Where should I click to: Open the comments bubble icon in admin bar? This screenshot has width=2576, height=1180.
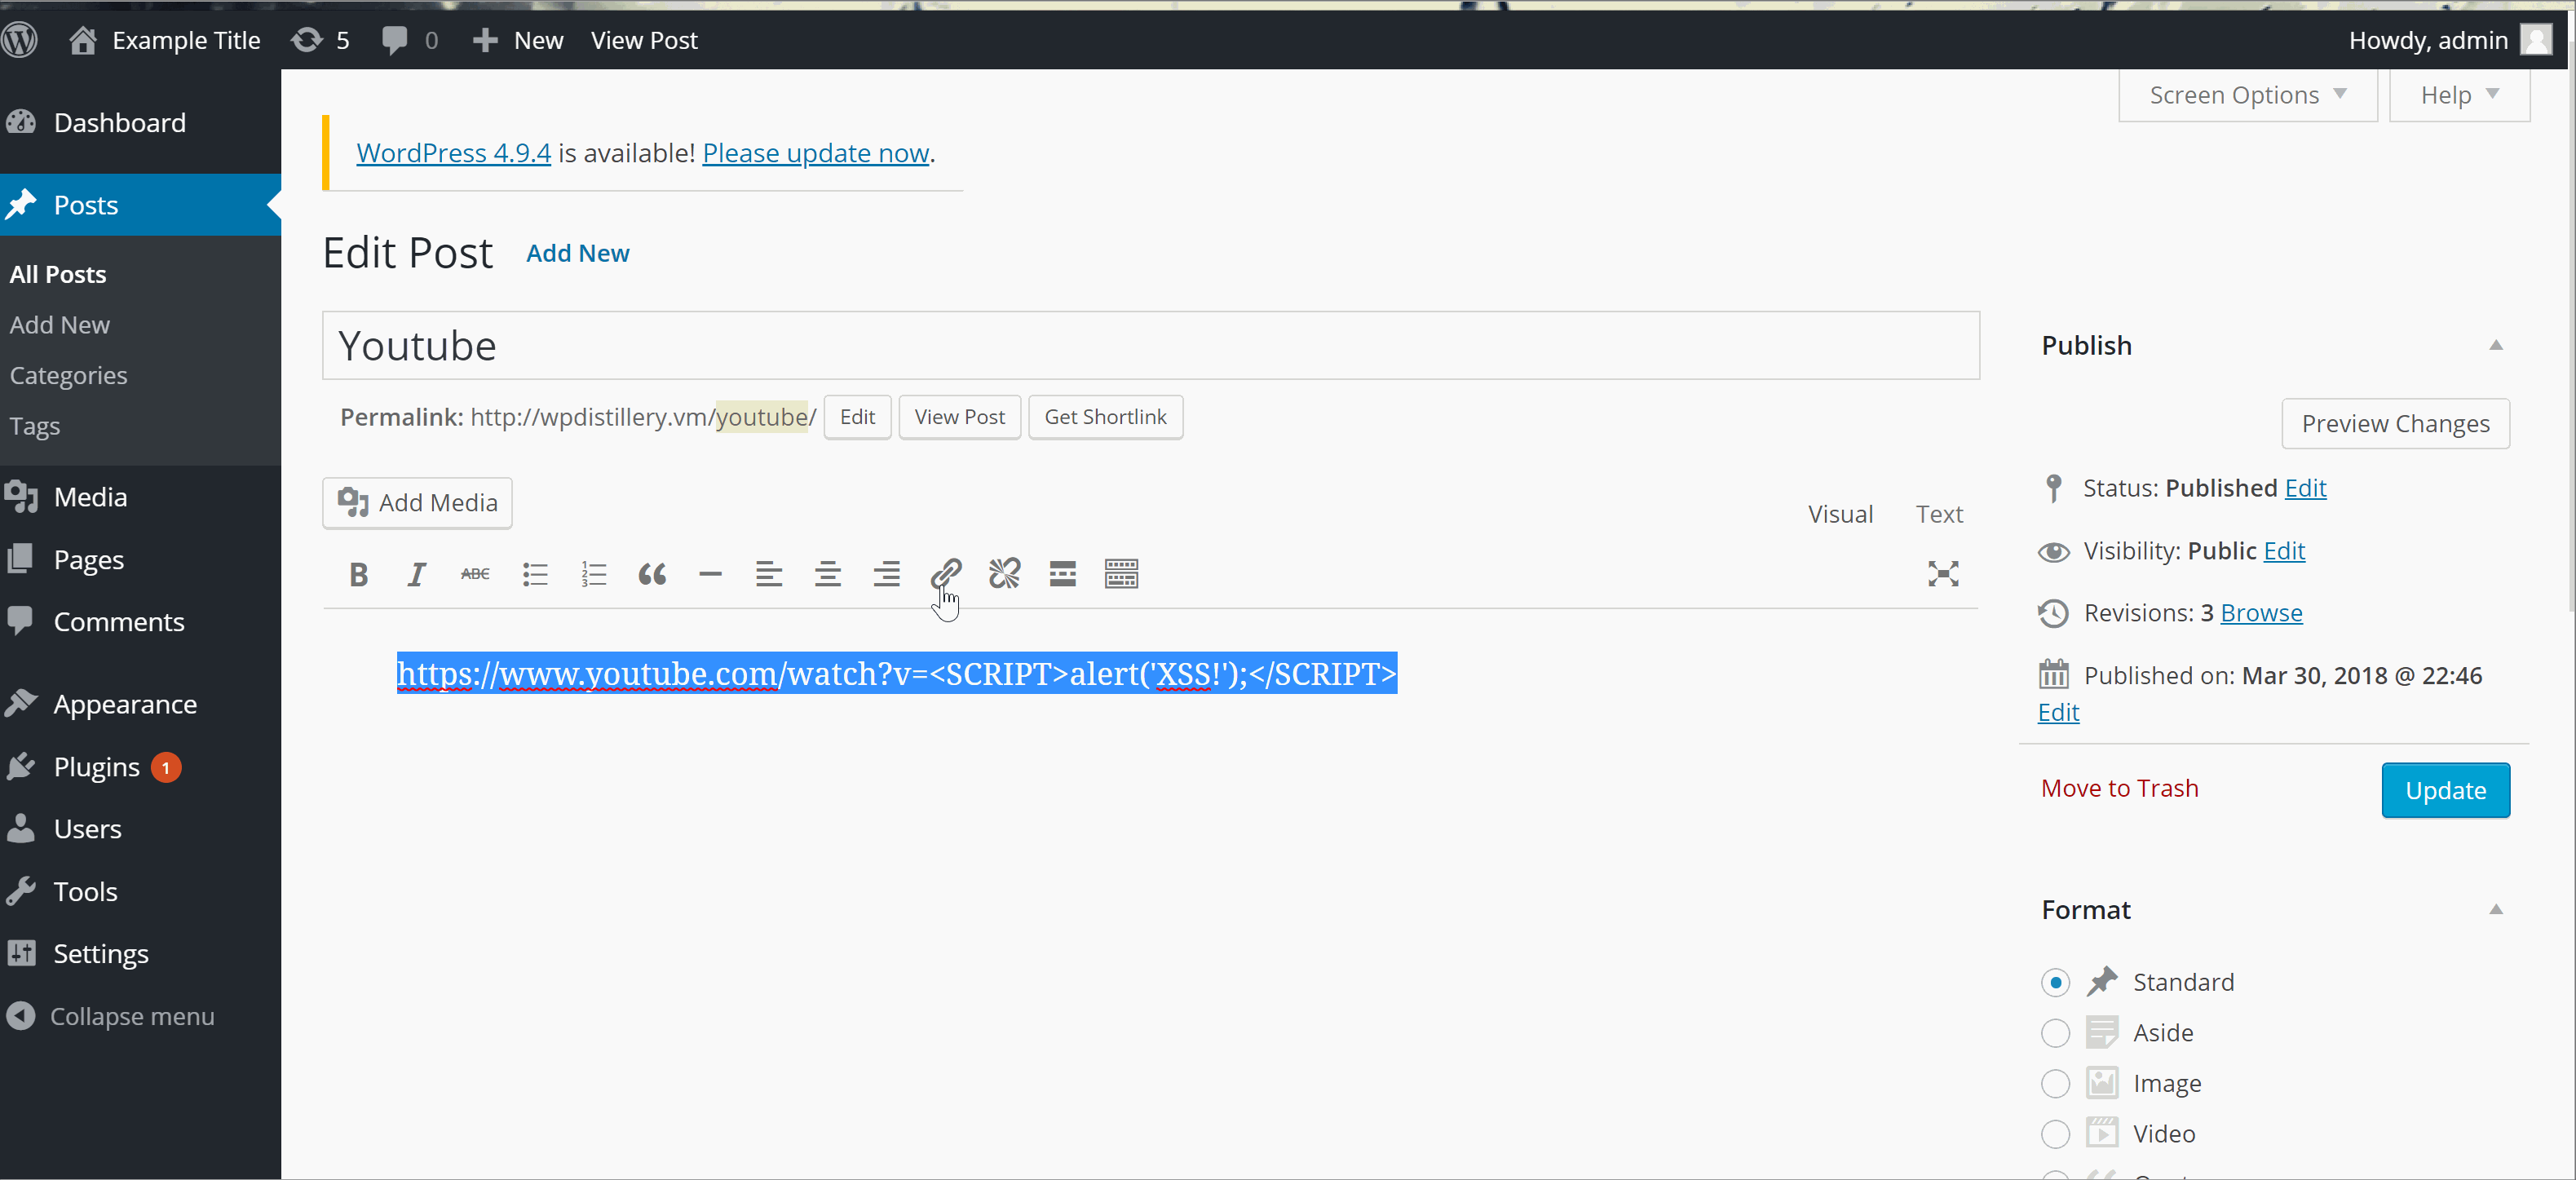click(395, 40)
